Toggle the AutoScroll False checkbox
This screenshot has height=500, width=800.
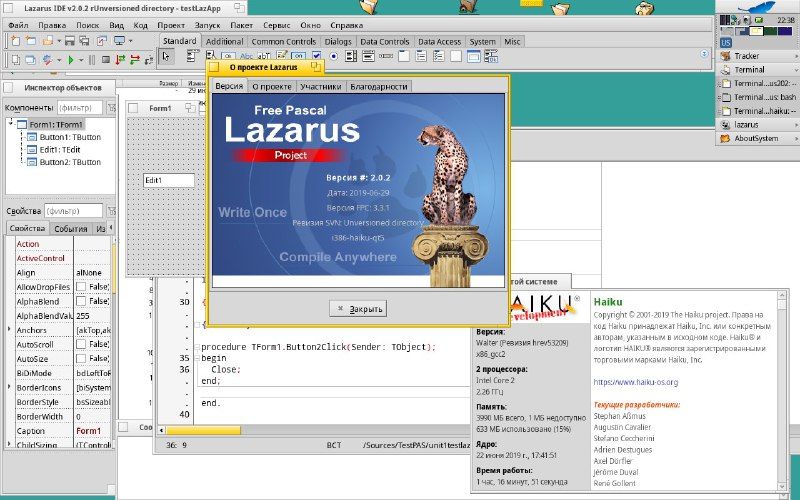click(81, 344)
